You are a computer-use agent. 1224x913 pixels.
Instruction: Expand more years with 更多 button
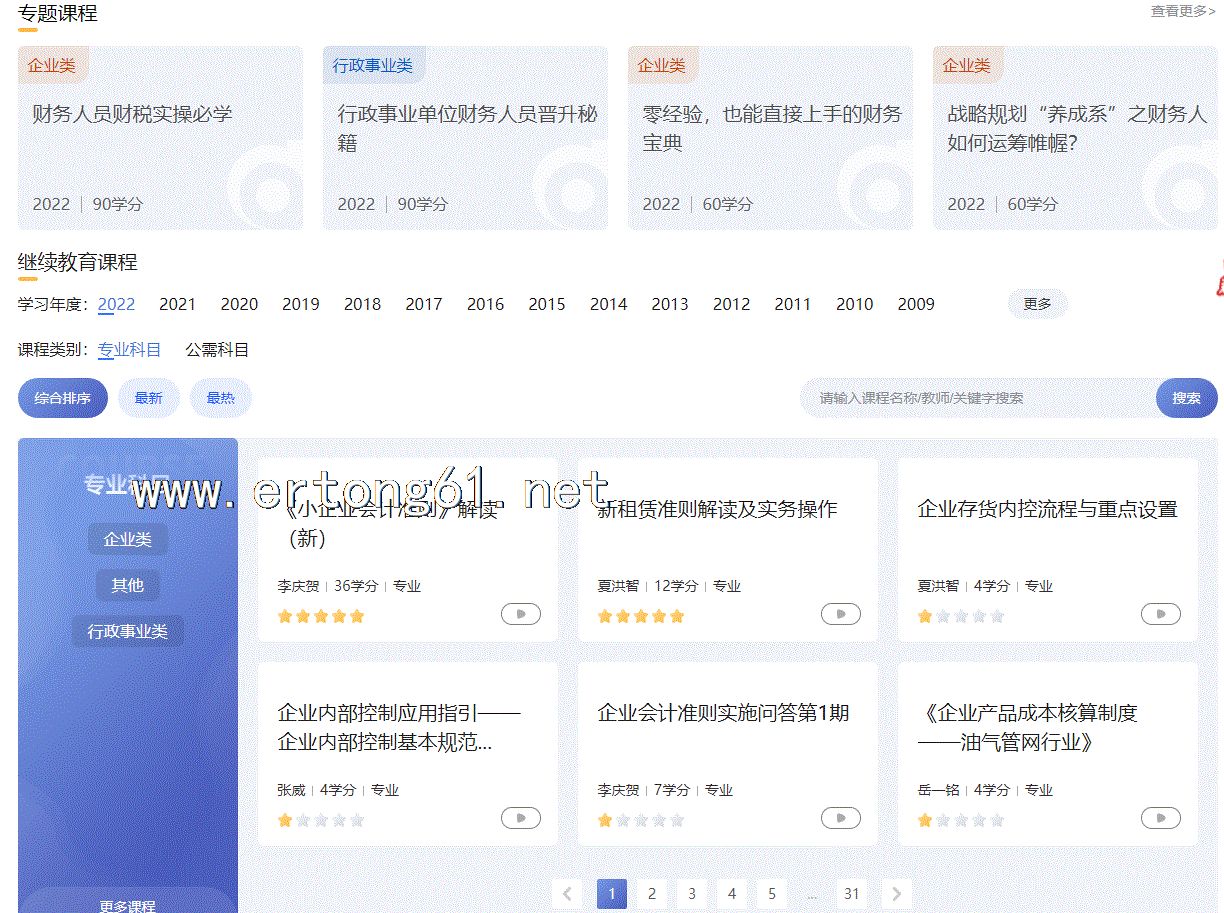click(x=1037, y=304)
